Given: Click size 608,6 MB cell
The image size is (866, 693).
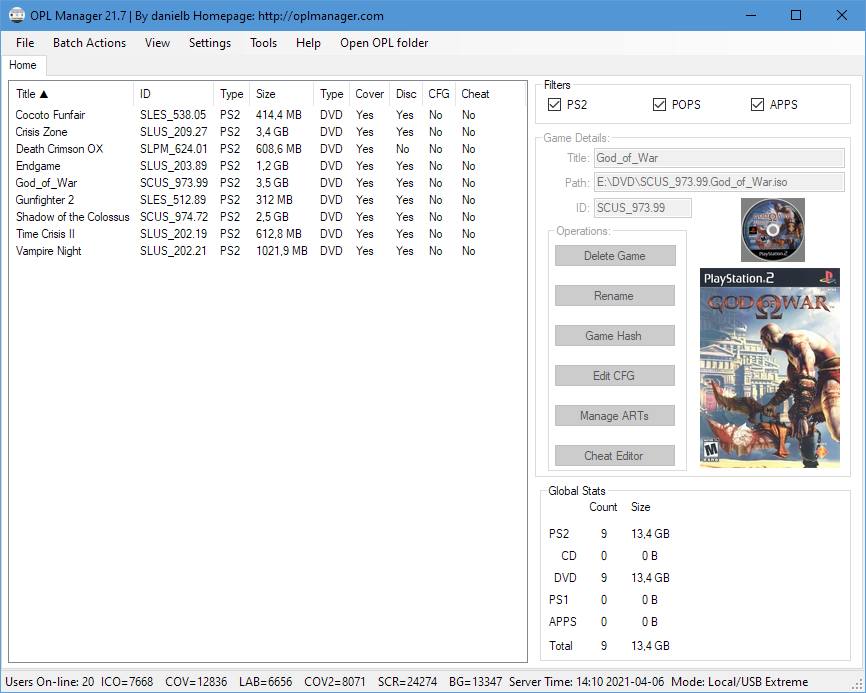Looking at the screenshot, I should [x=278, y=149].
